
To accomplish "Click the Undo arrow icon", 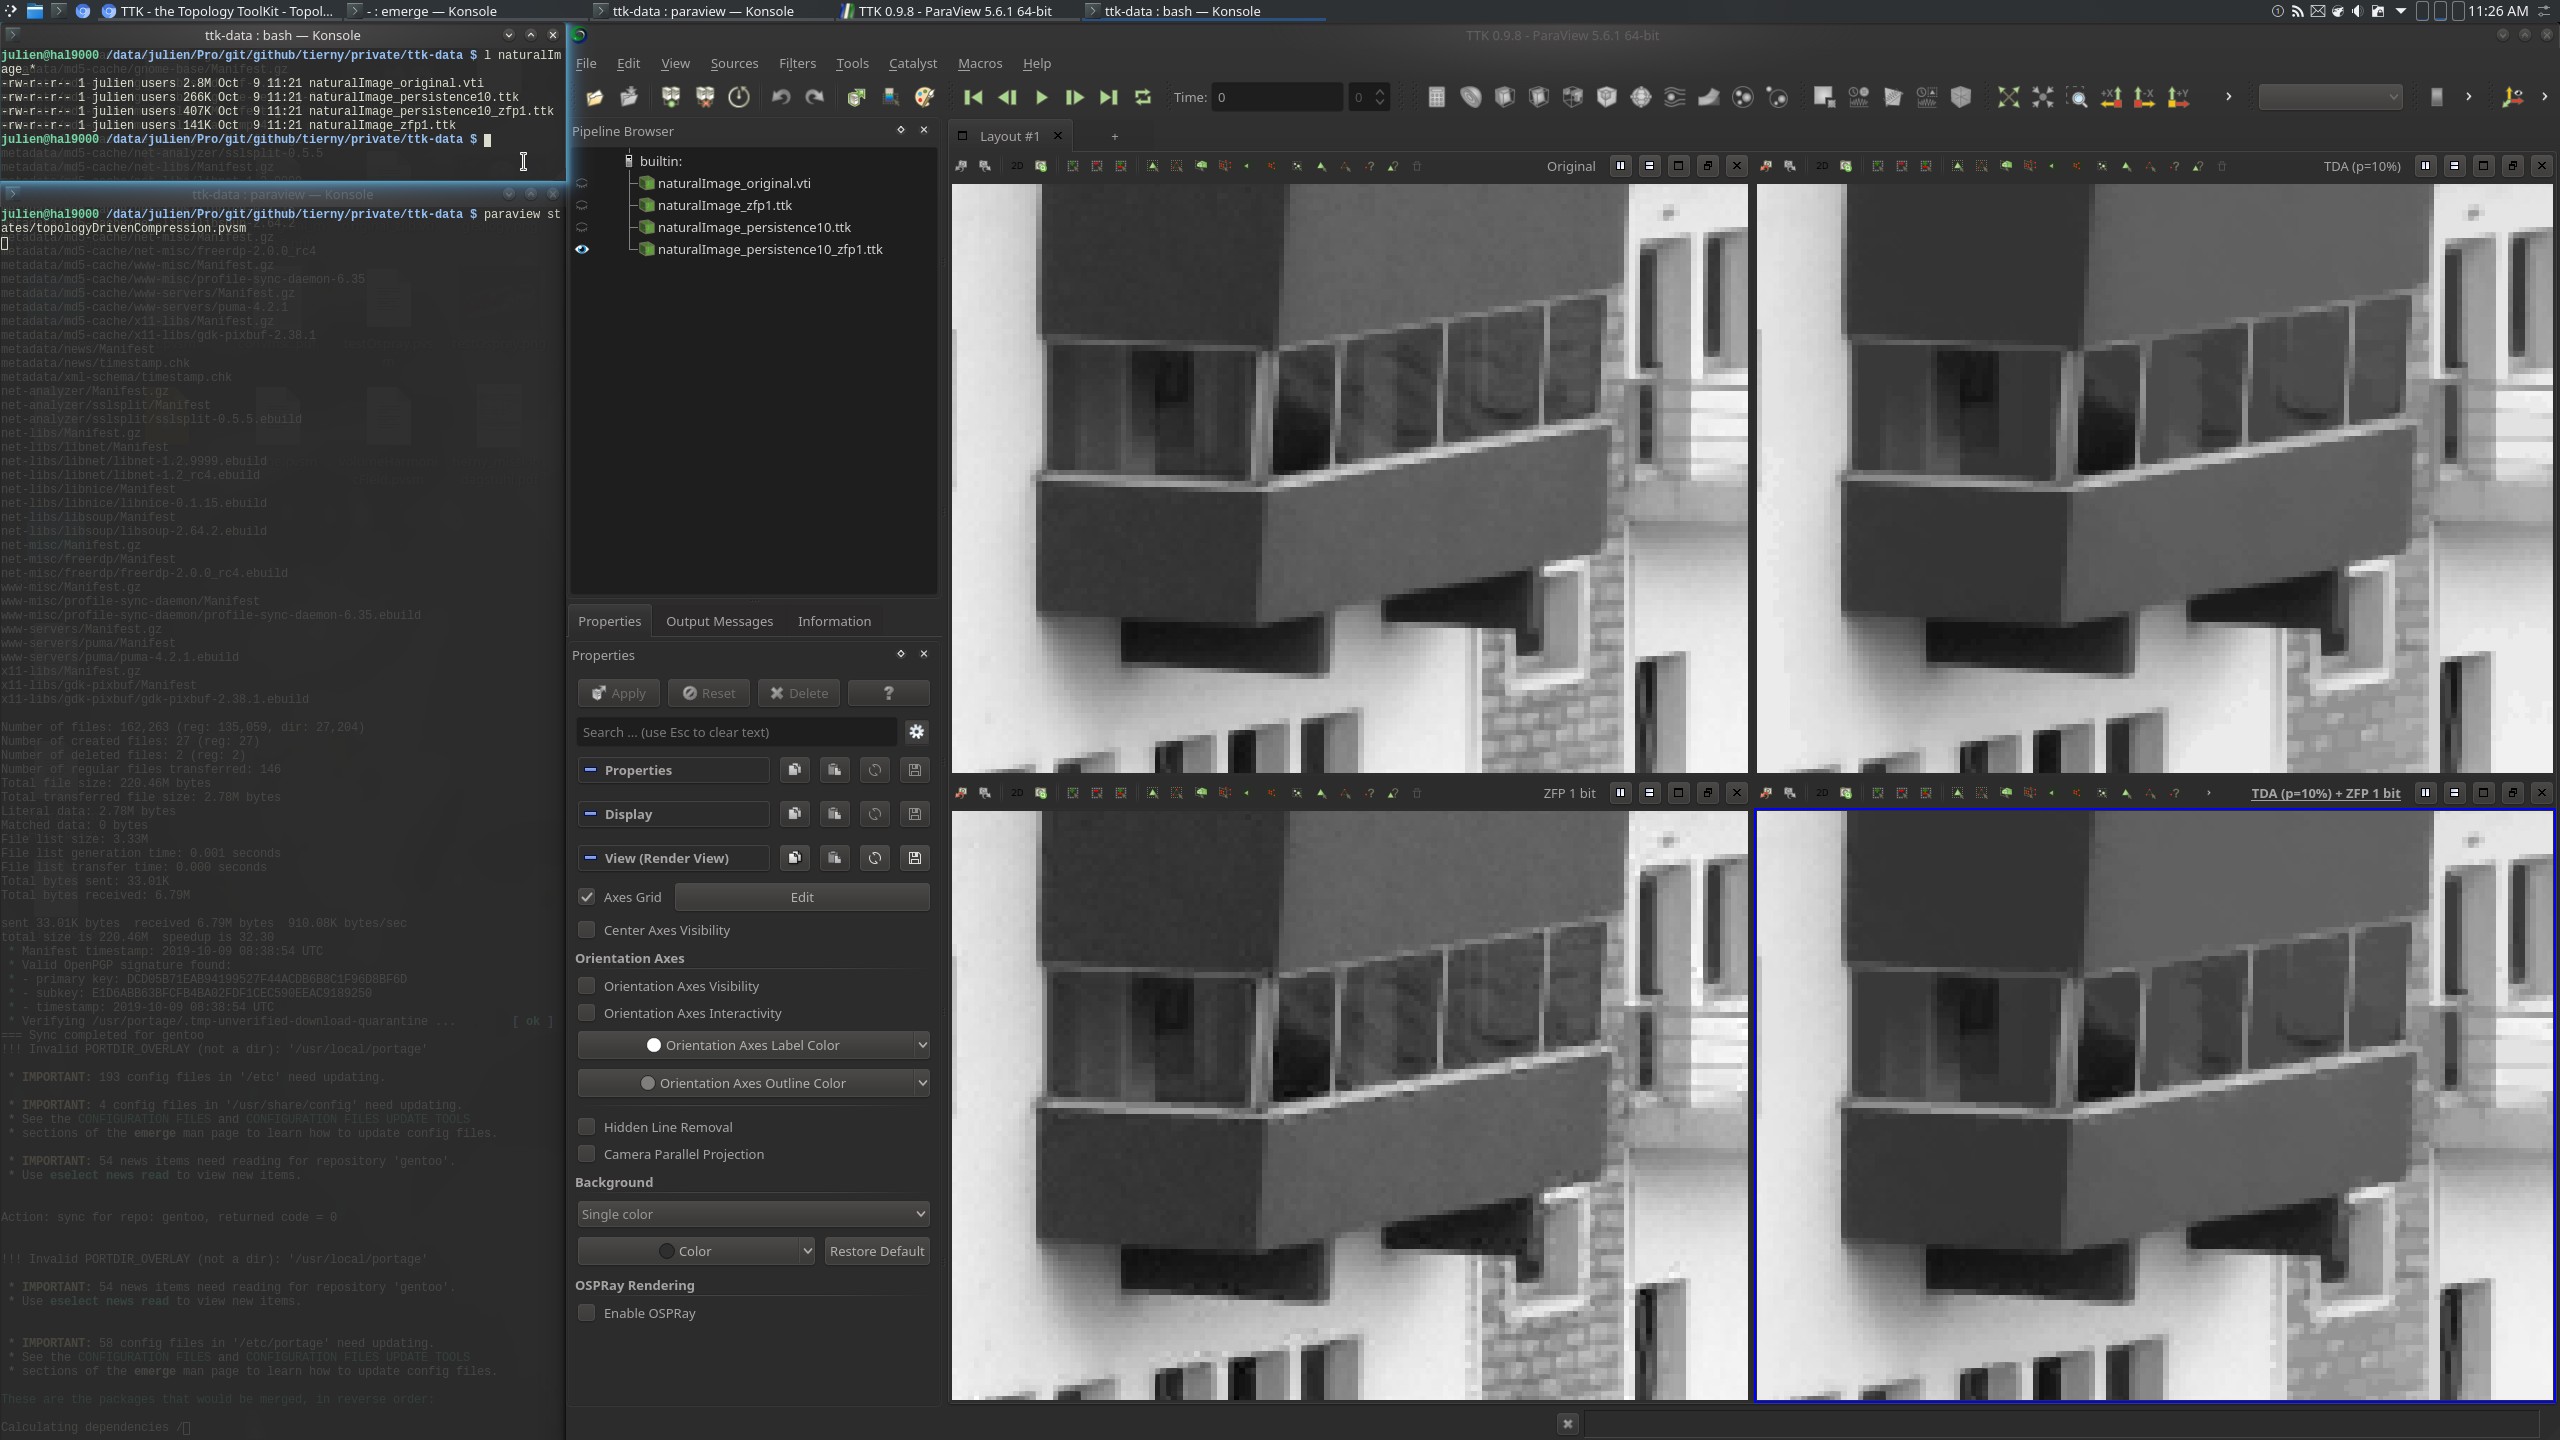I will coord(781,97).
